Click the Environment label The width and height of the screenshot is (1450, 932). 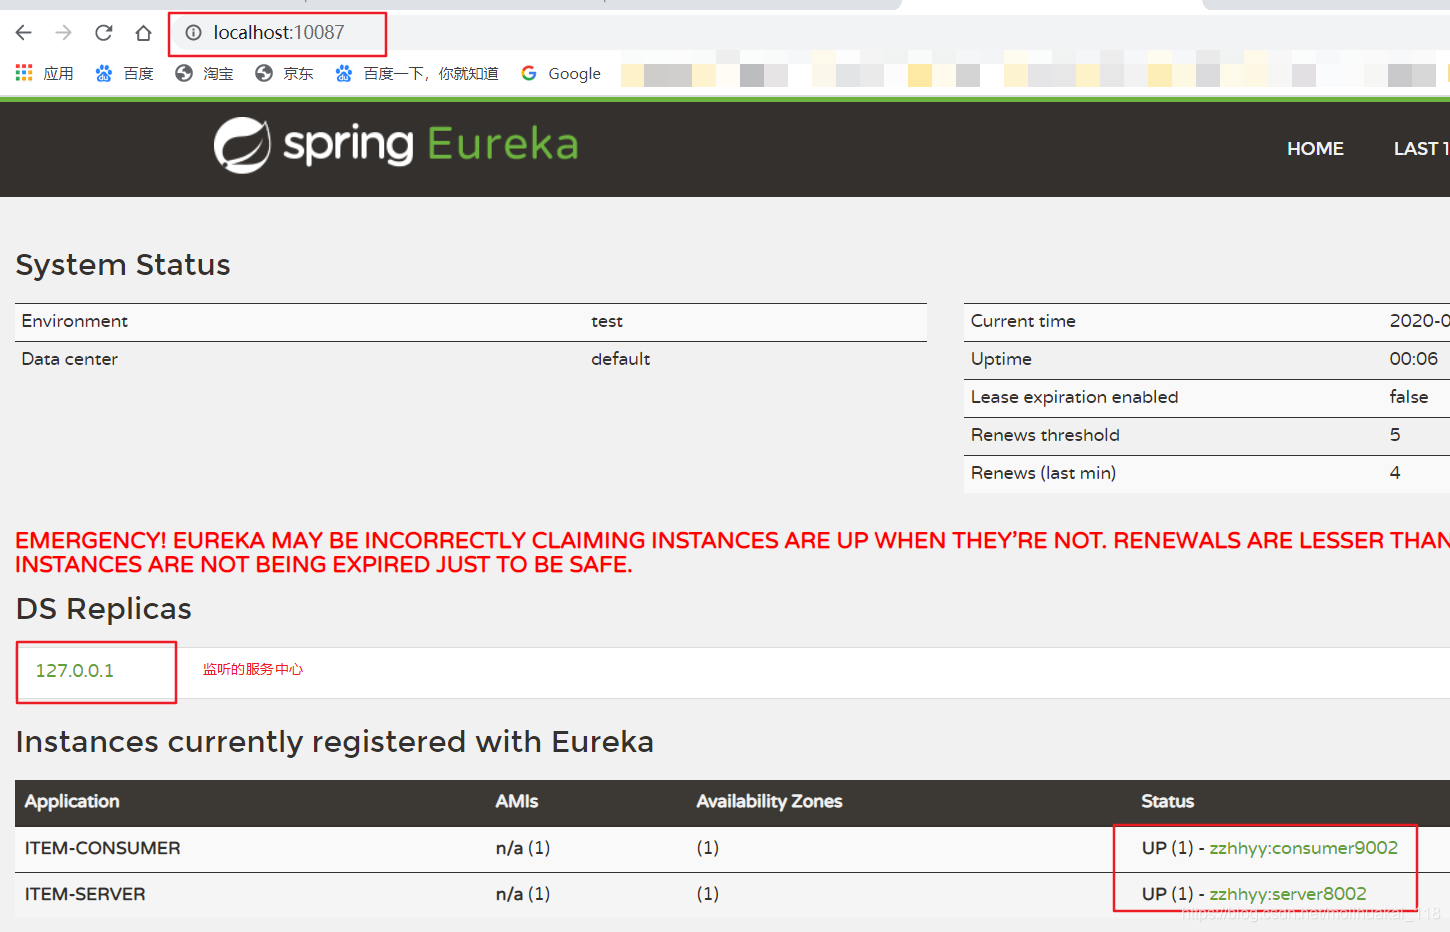click(x=75, y=321)
